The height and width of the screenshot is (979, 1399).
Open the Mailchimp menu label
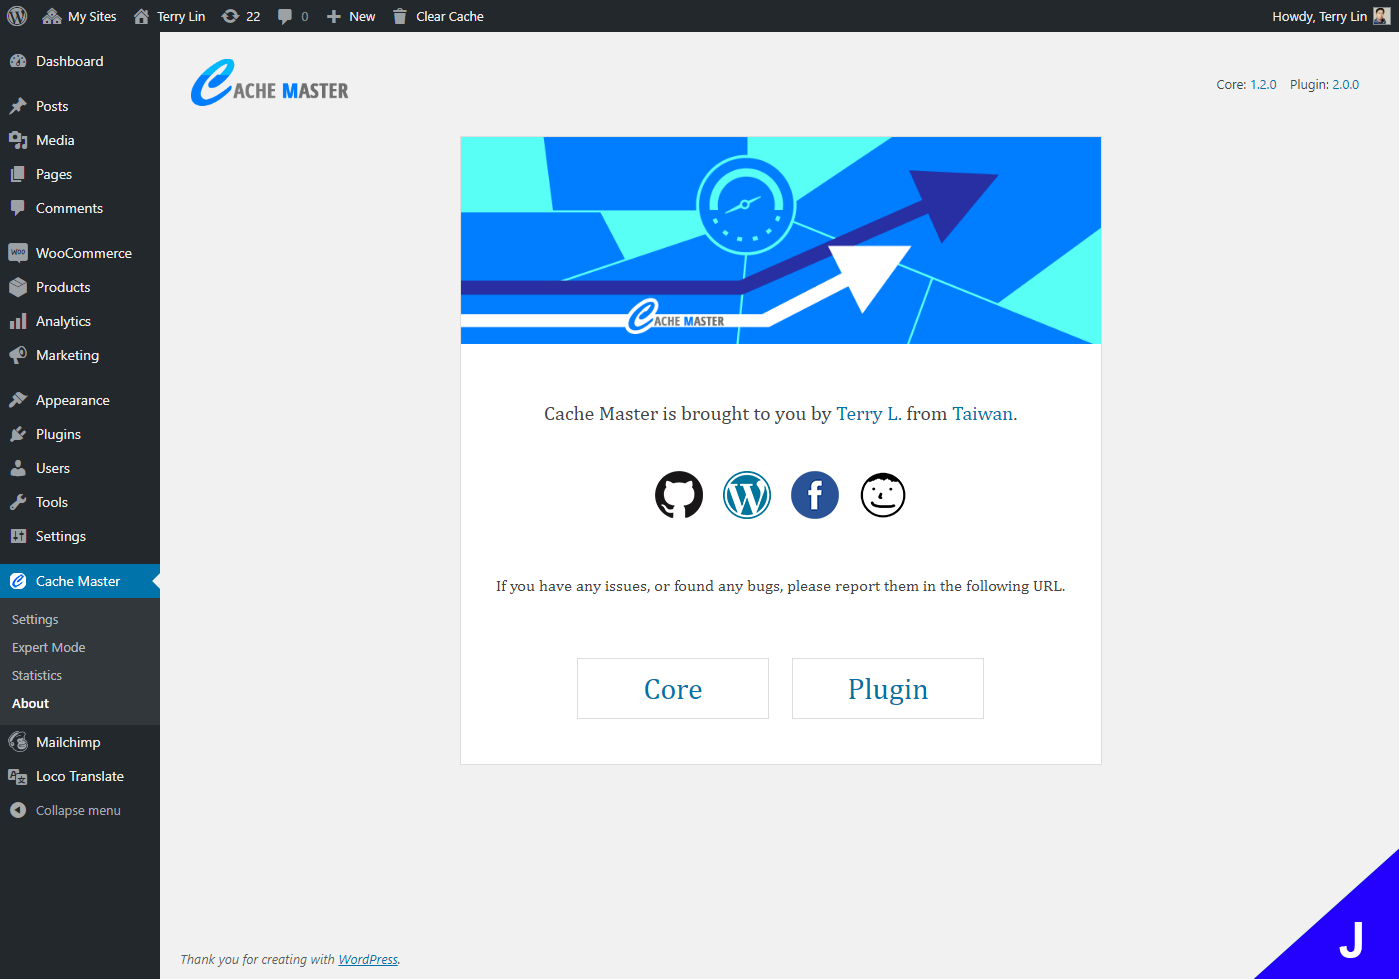(x=68, y=742)
